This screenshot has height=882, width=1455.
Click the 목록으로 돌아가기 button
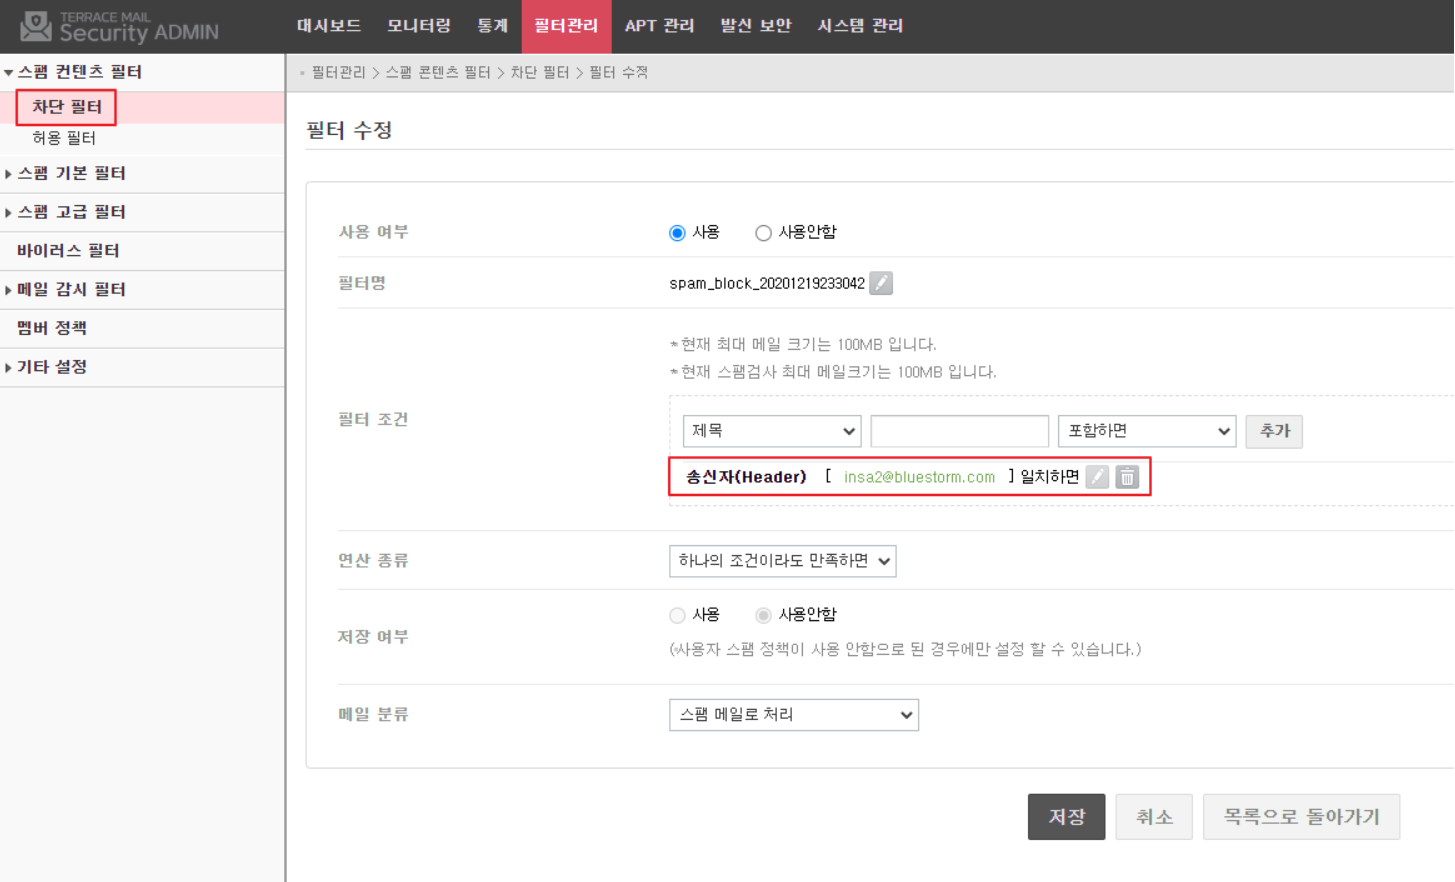click(x=1300, y=817)
